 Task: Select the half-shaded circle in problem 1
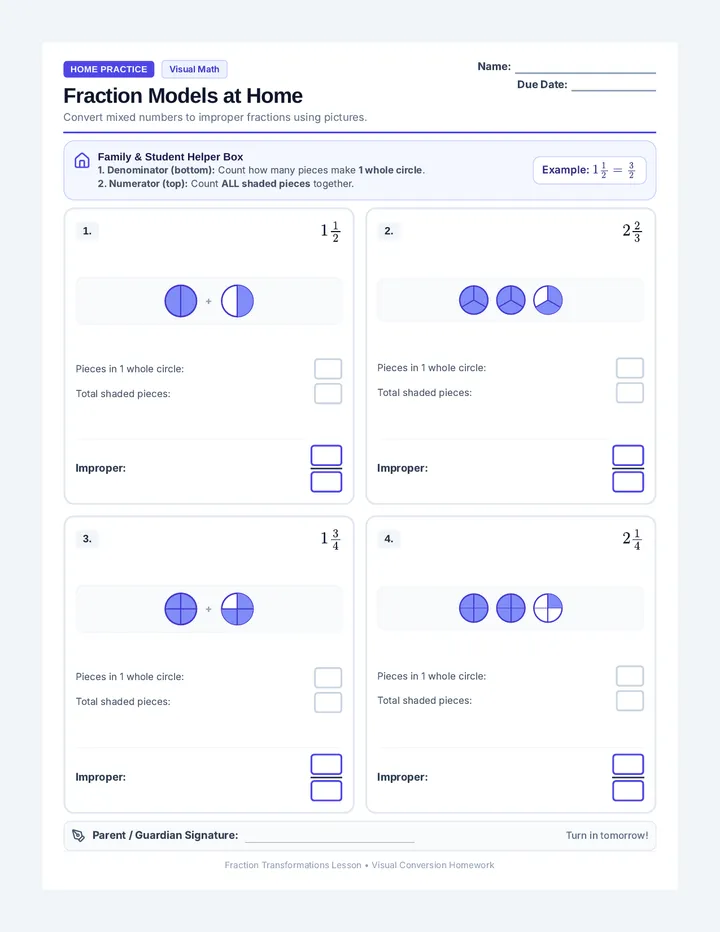pyautogui.click(x=237, y=301)
